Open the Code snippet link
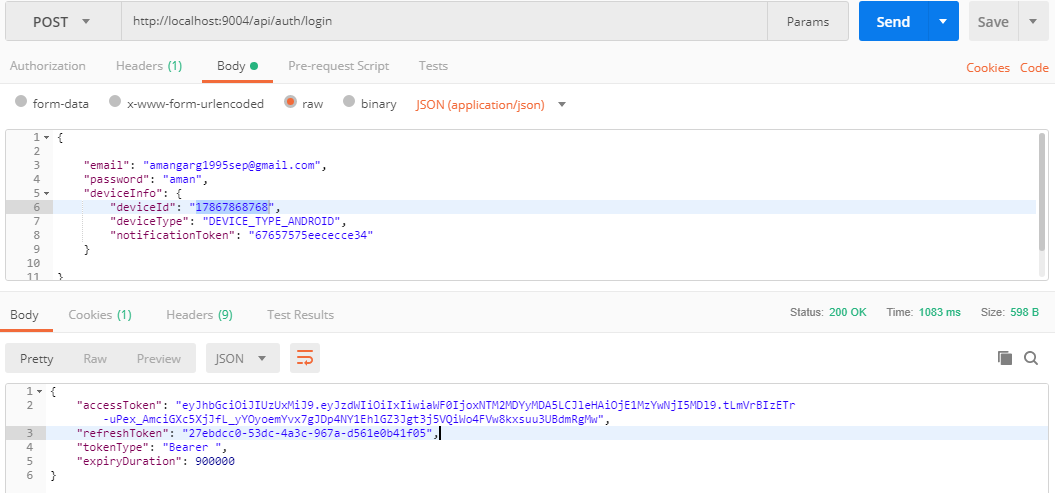 coord(1034,67)
